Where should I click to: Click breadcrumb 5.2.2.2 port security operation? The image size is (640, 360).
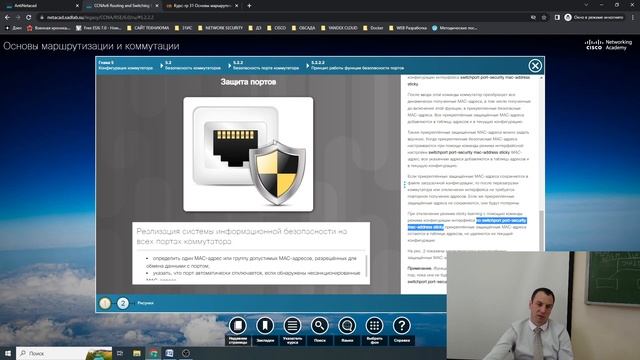click(x=358, y=65)
